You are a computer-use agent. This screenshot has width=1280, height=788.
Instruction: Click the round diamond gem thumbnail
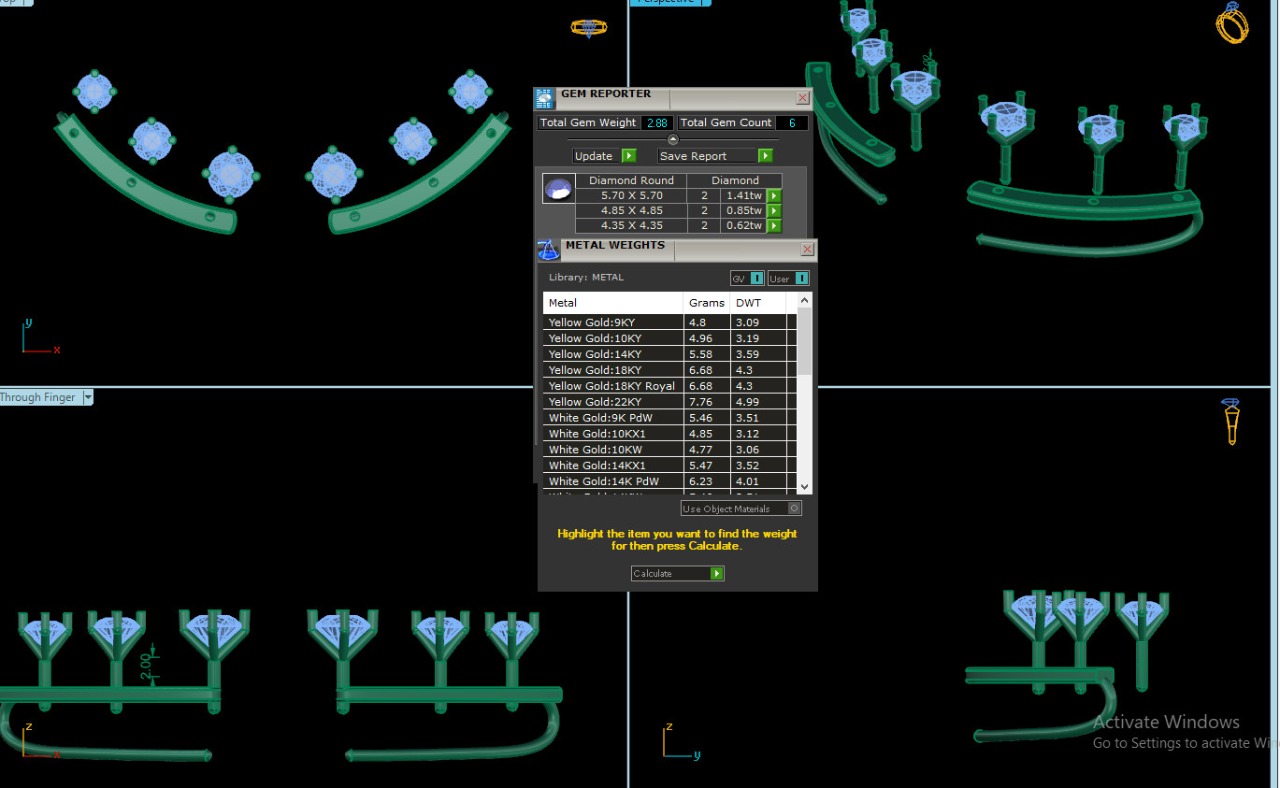558,188
